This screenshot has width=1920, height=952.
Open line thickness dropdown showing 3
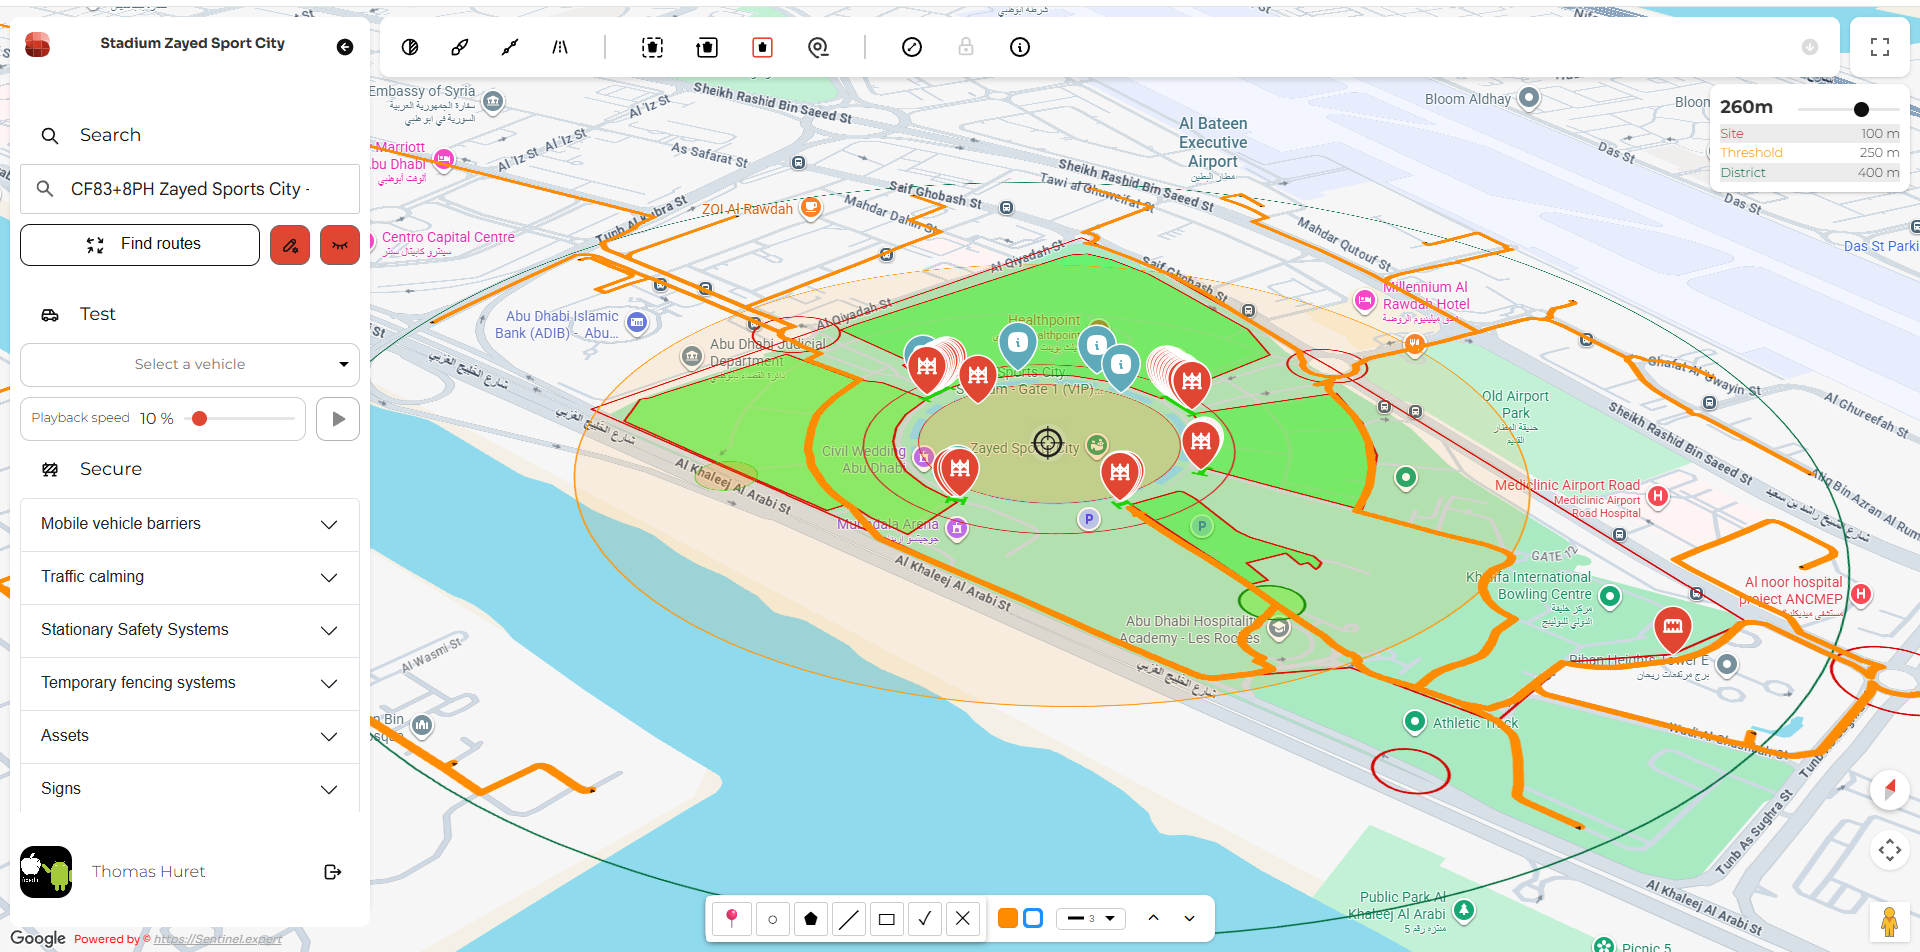click(1091, 918)
